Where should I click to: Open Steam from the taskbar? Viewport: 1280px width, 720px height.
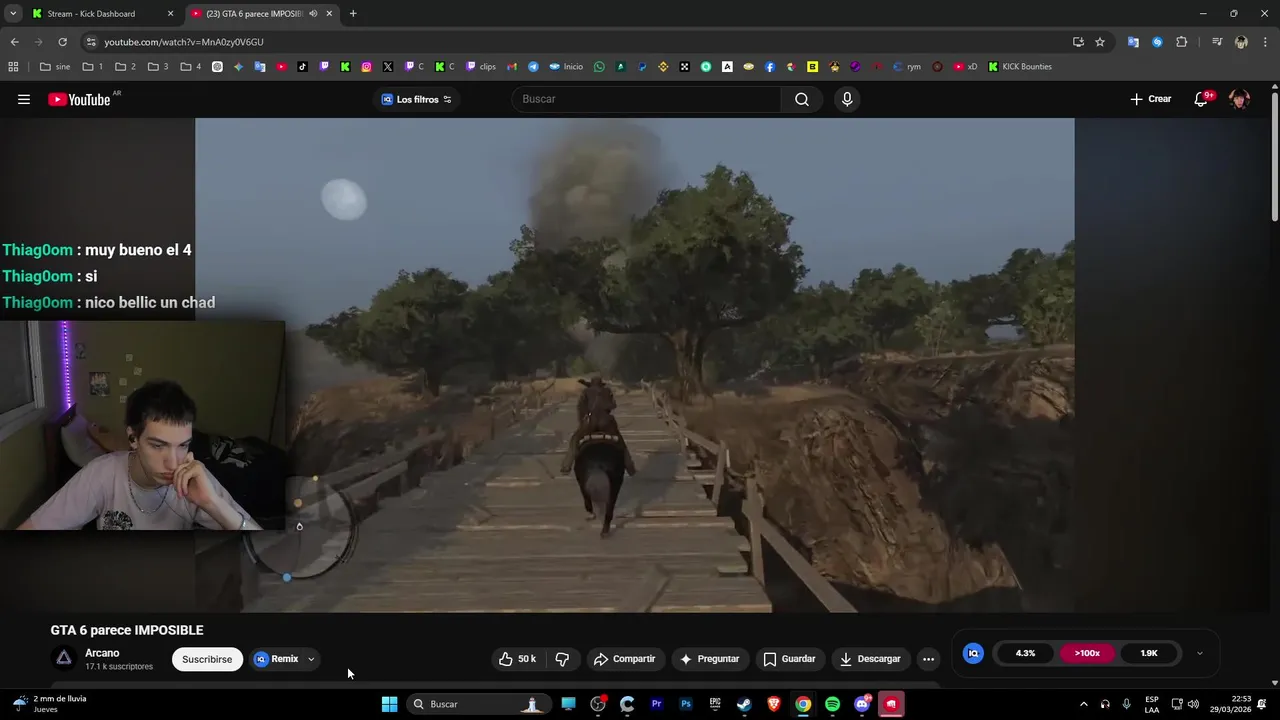pyautogui.click(x=744, y=704)
